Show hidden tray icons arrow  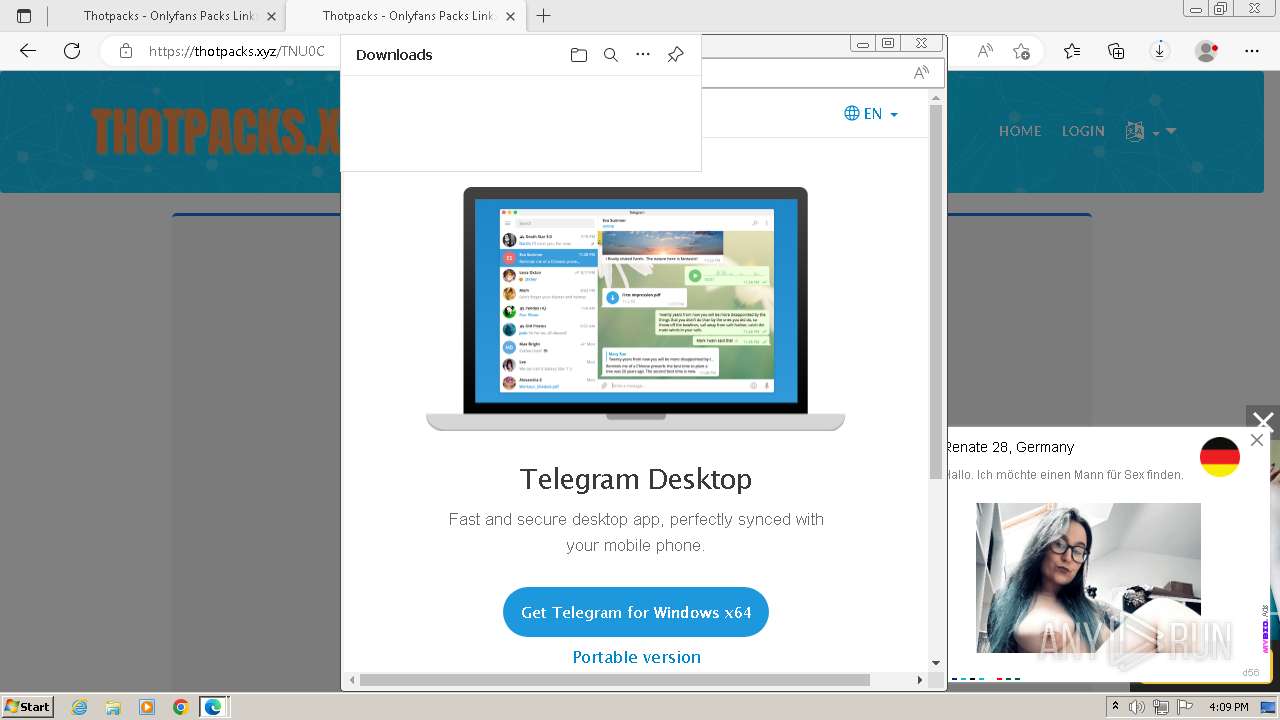[x=1115, y=707]
